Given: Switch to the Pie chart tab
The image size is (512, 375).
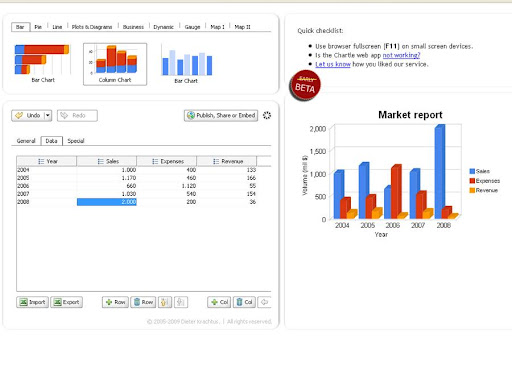Looking at the screenshot, I should (38, 27).
